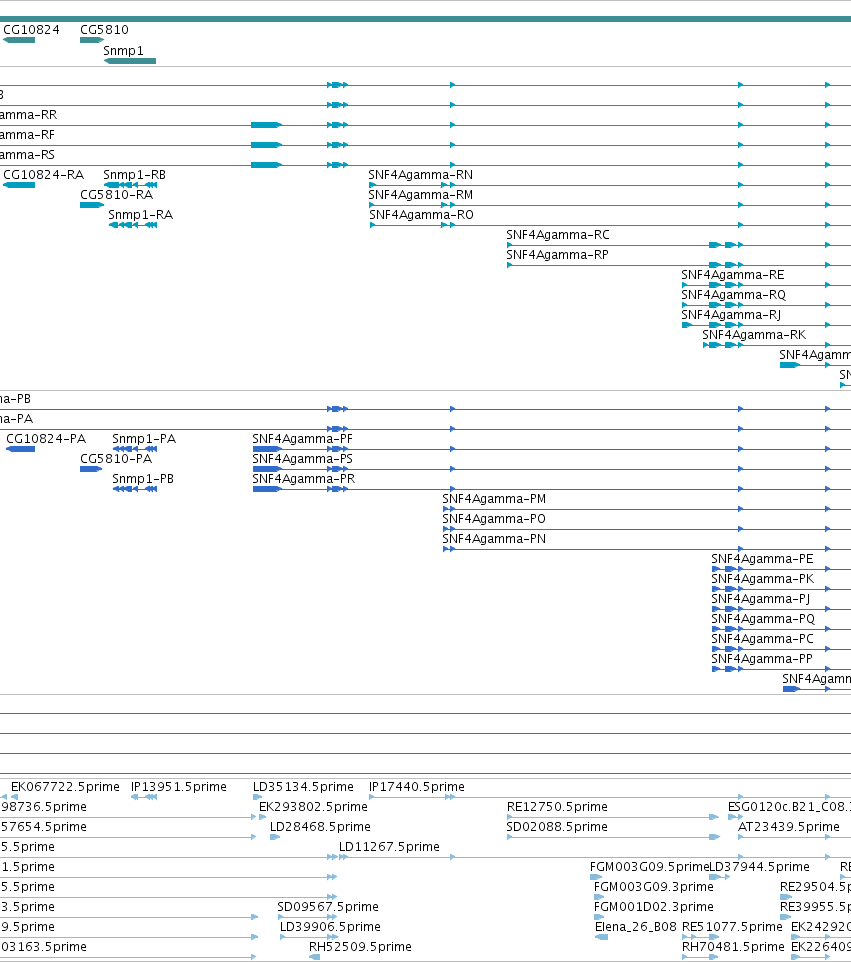Viewport: 851px width, 962px height.
Task: Select the FGM003G09.3prime EST label
Action: (x=653, y=887)
